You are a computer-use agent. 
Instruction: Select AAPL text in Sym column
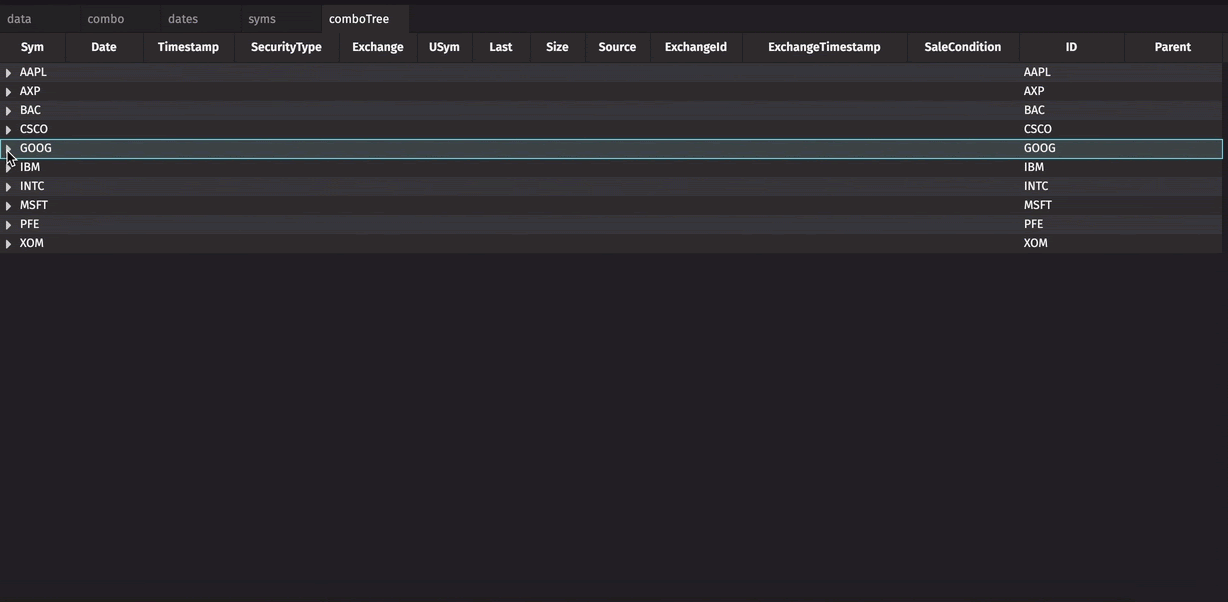point(33,72)
